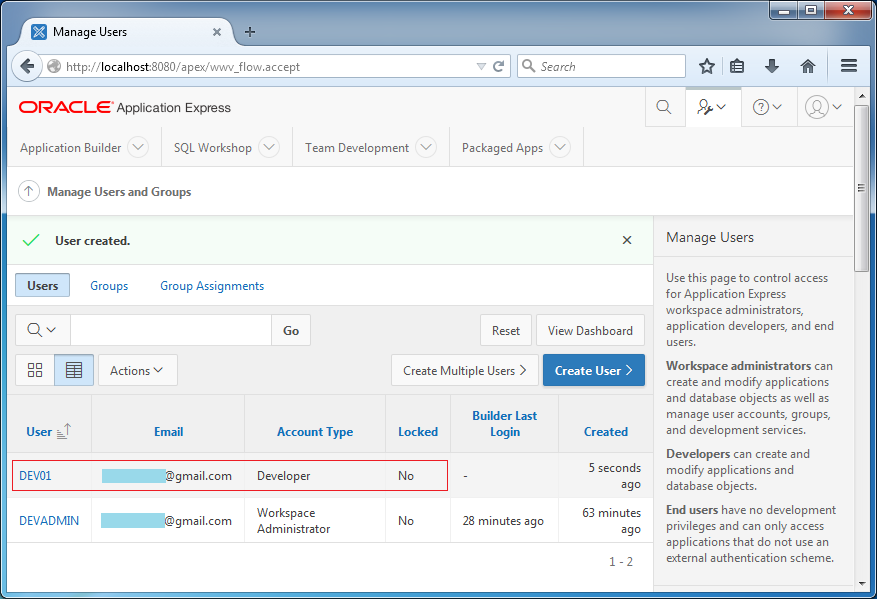Expand the Team Development dropdown chevron
The image size is (877, 599).
tap(426, 147)
